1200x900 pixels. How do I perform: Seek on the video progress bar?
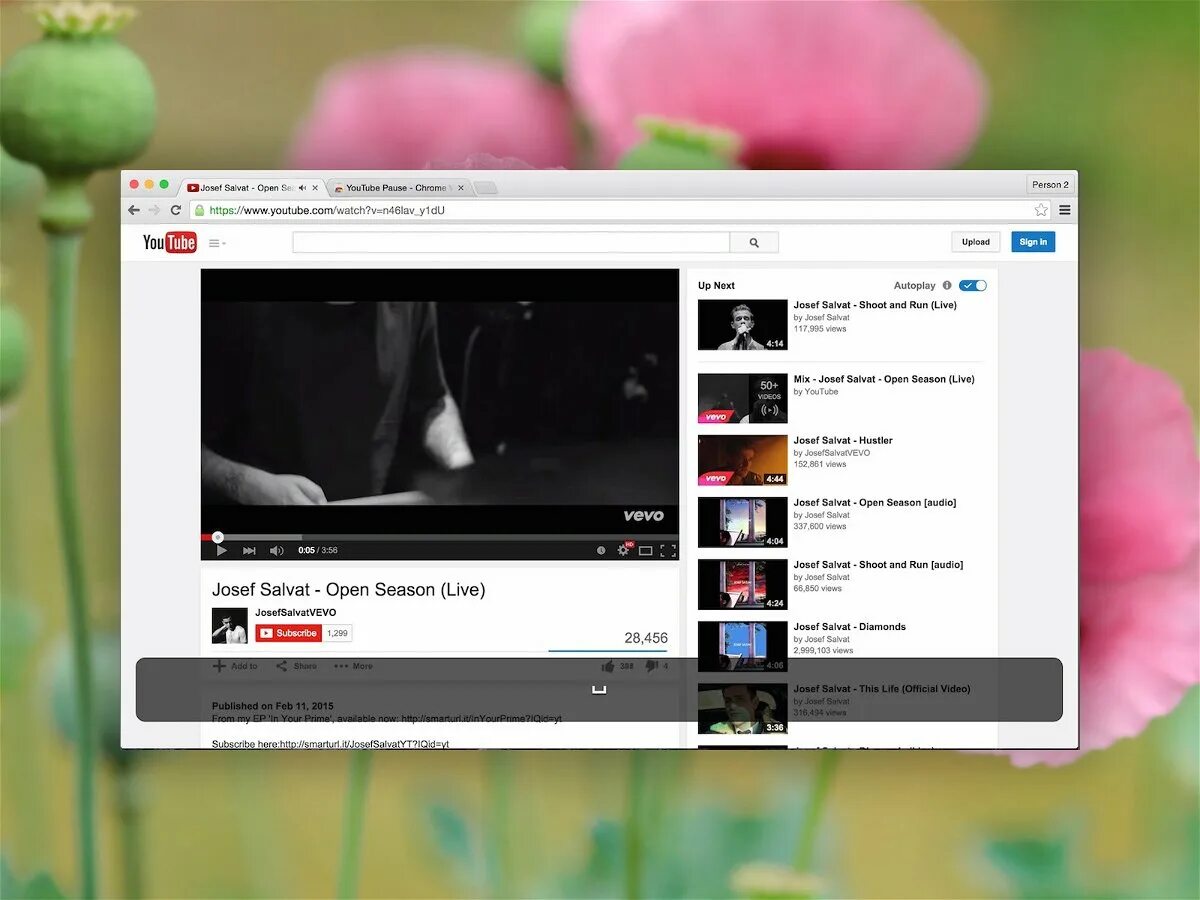440,537
